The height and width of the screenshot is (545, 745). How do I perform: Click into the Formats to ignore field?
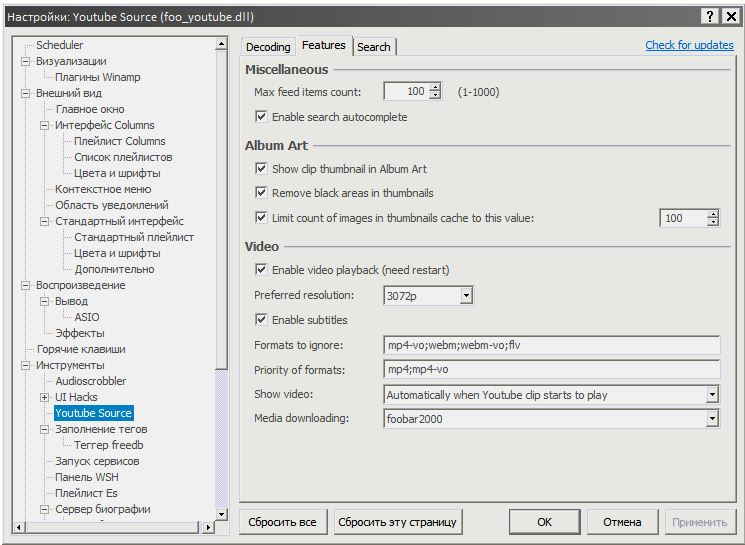551,345
